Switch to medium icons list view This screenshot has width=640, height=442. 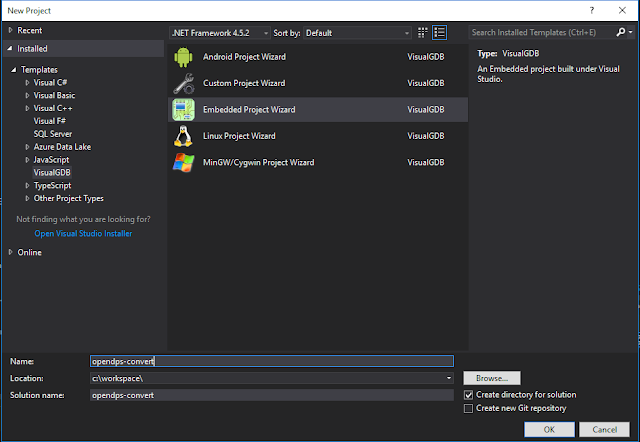(440, 33)
